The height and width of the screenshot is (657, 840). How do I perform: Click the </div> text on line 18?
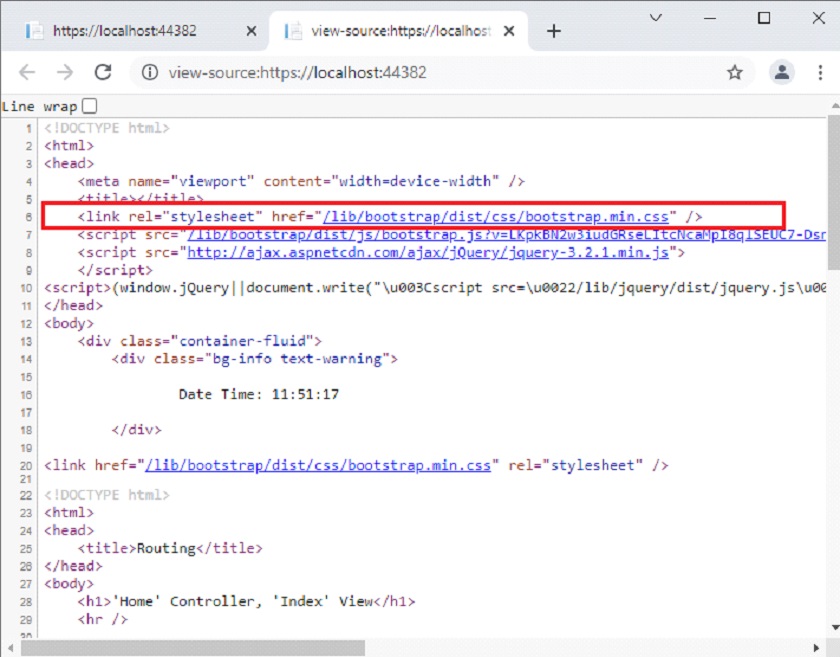coord(137,430)
